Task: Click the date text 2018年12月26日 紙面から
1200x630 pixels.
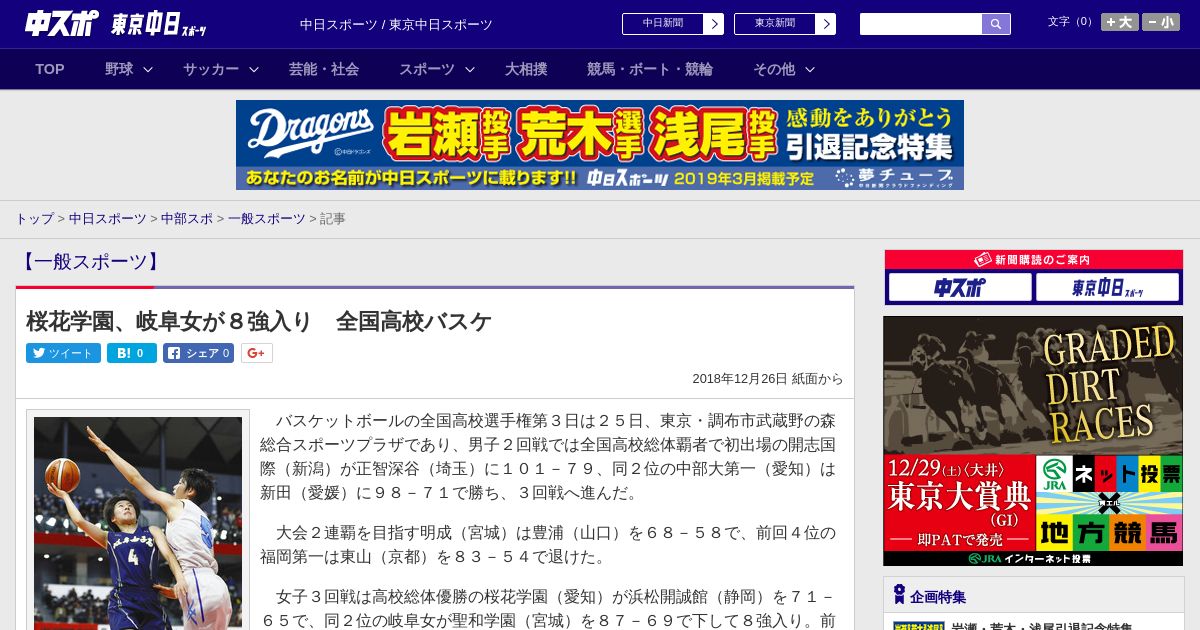Action: [x=768, y=379]
